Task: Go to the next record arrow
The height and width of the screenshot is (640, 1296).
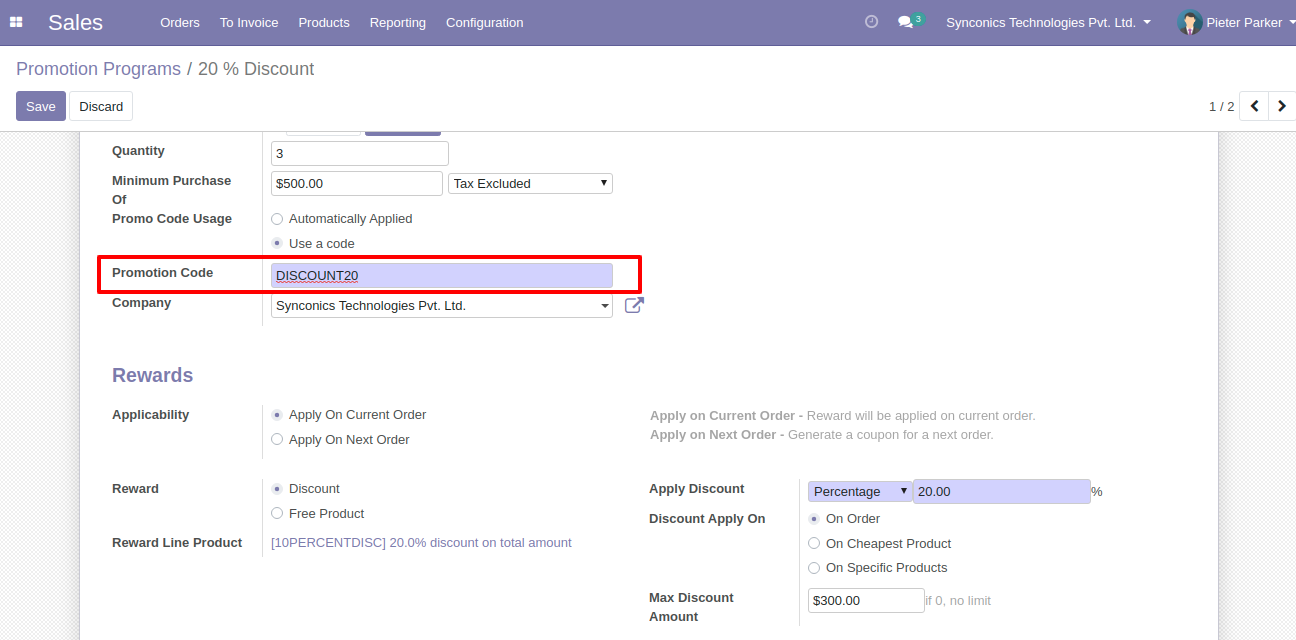Action: pos(1281,106)
